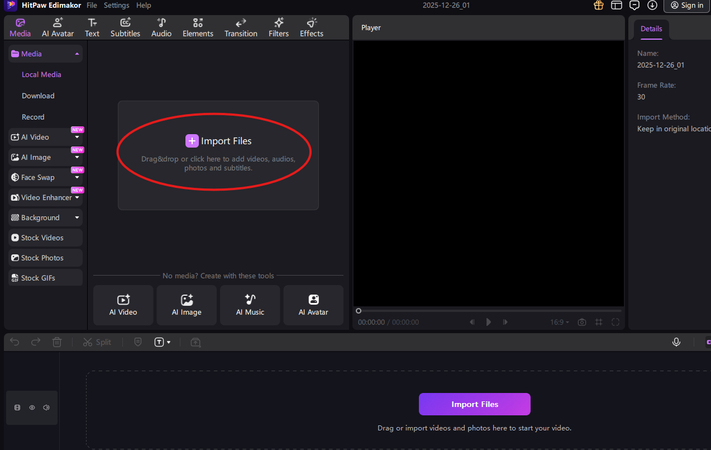This screenshot has height=450, width=711.
Task: Open the Elements tab
Action: [198, 28]
